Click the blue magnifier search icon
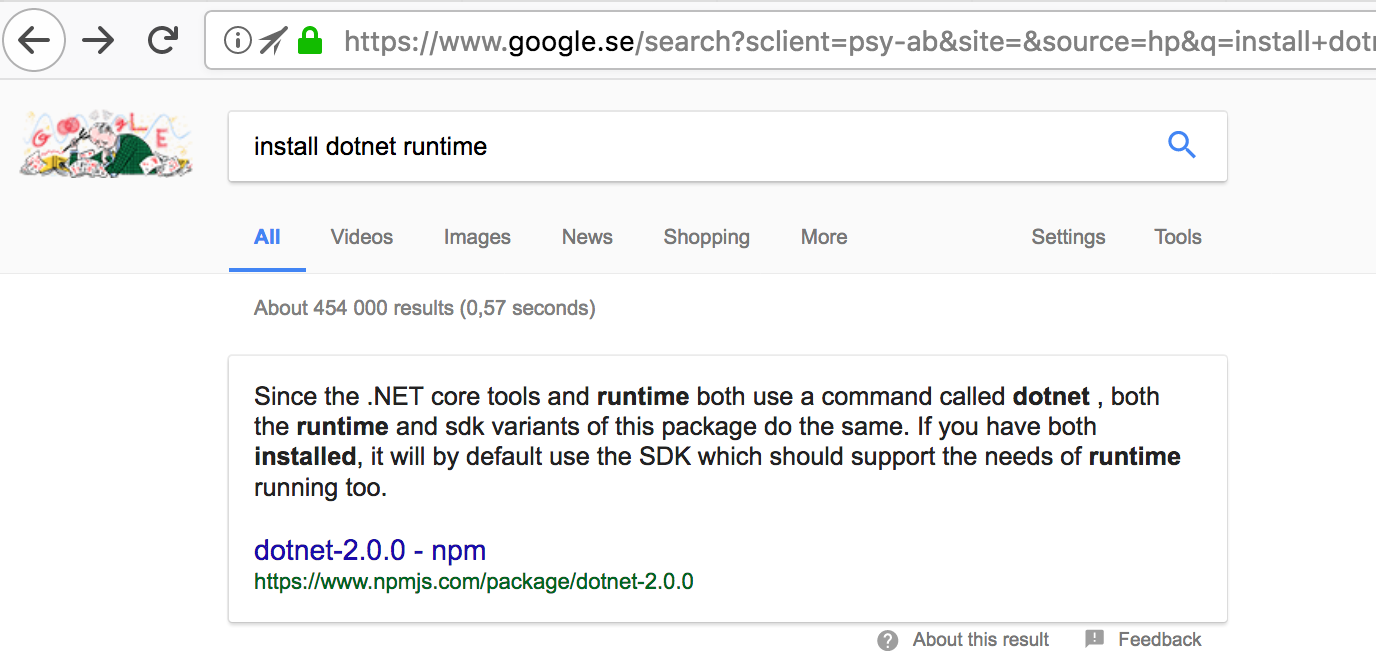Image resolution: width=1376 pixels, height=652 pixels. pyautogui.click(x=1182, y=145)
